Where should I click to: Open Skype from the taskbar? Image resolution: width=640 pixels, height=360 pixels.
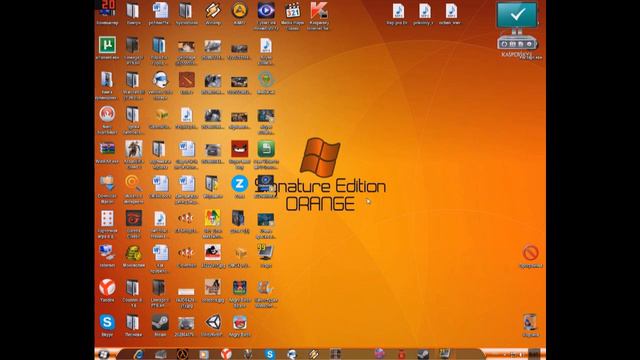click(x=269, y=354)
